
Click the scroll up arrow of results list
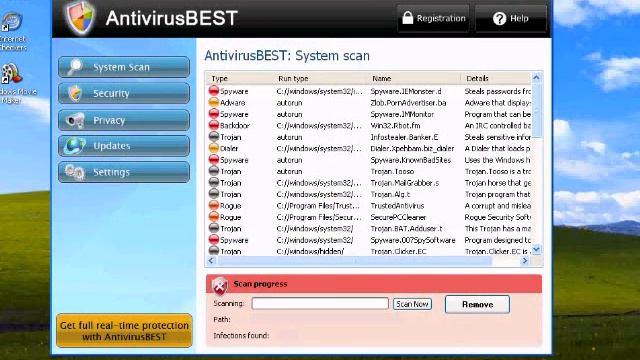536,78
